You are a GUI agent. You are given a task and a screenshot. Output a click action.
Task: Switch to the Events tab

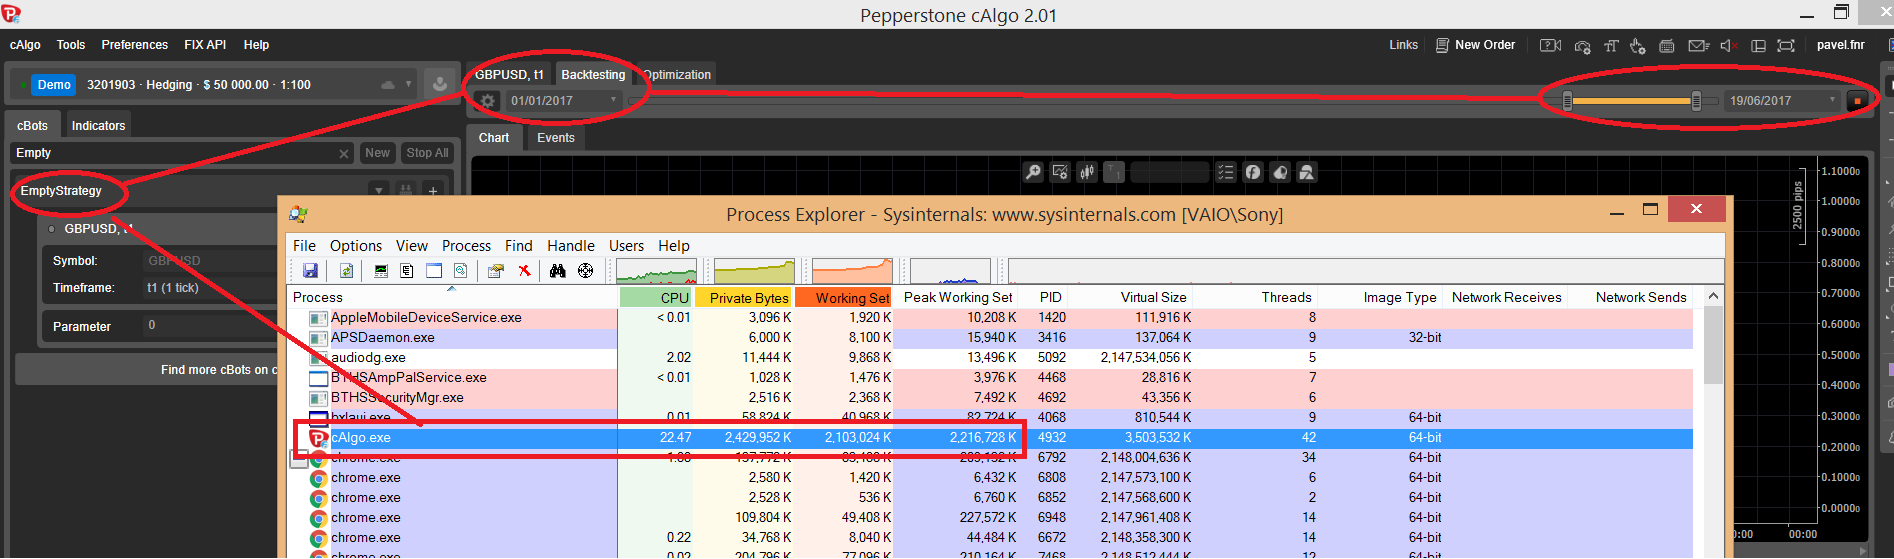(x=556, y=138)
